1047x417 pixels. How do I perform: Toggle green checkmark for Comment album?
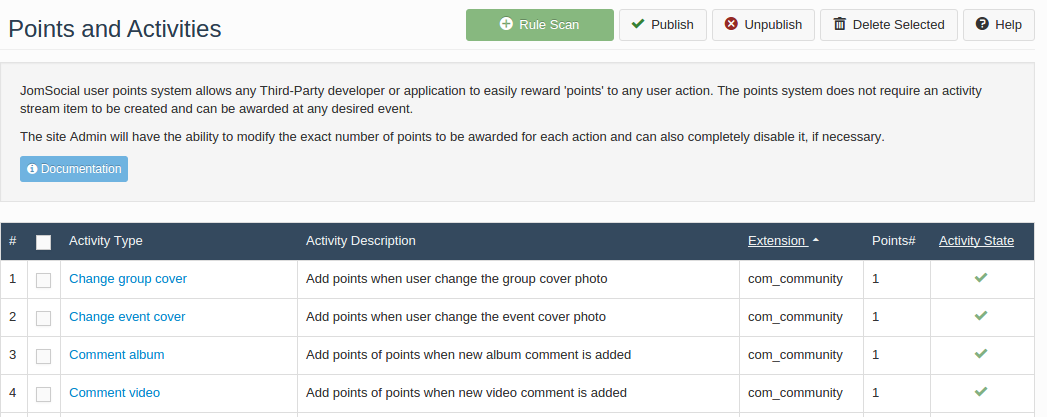coord(981,354)
